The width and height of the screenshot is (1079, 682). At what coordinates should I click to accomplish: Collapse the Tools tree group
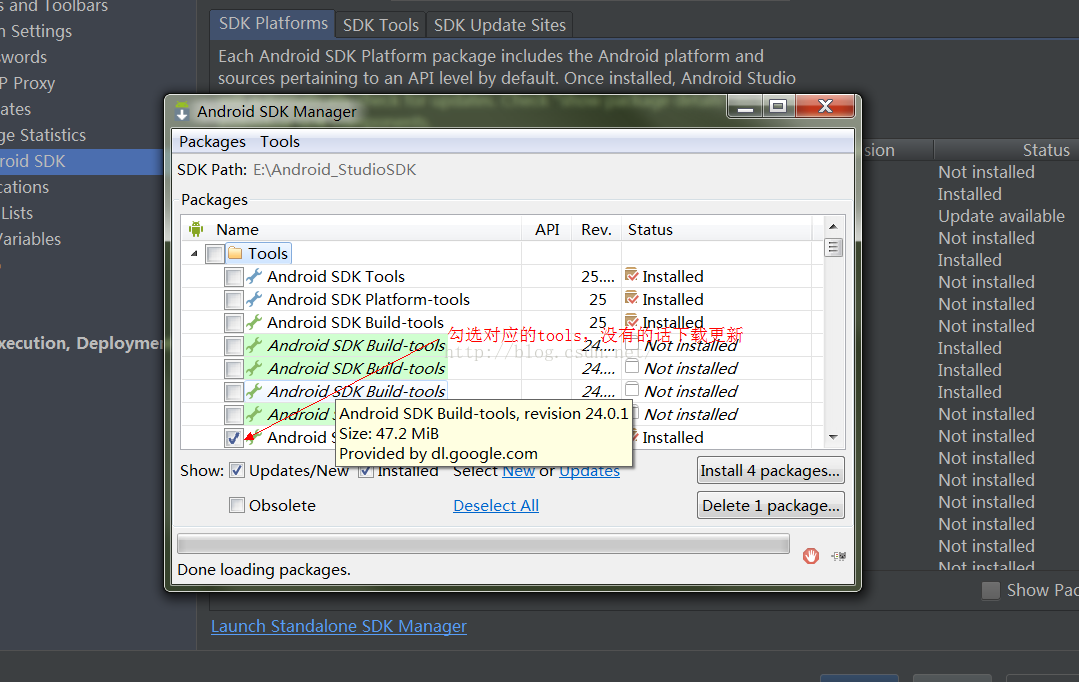194,253
